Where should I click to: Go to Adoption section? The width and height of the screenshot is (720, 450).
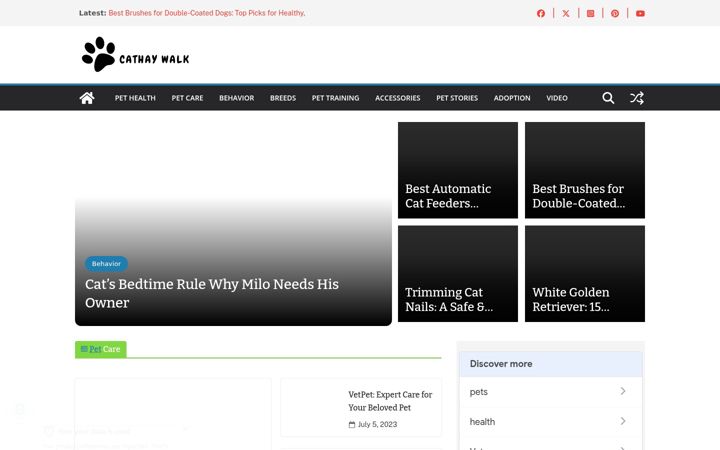coord(512,98)
